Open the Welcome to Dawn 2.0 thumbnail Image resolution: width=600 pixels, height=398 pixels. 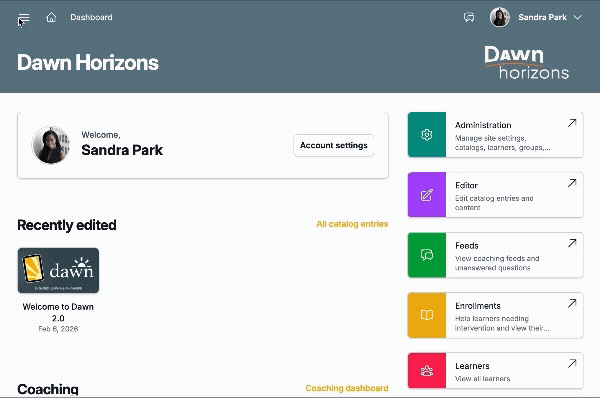coord(58,271)
